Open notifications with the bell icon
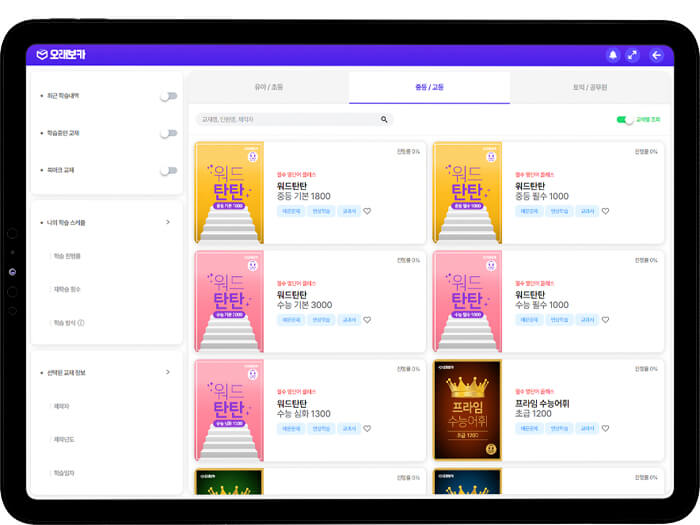 point(613,55)
